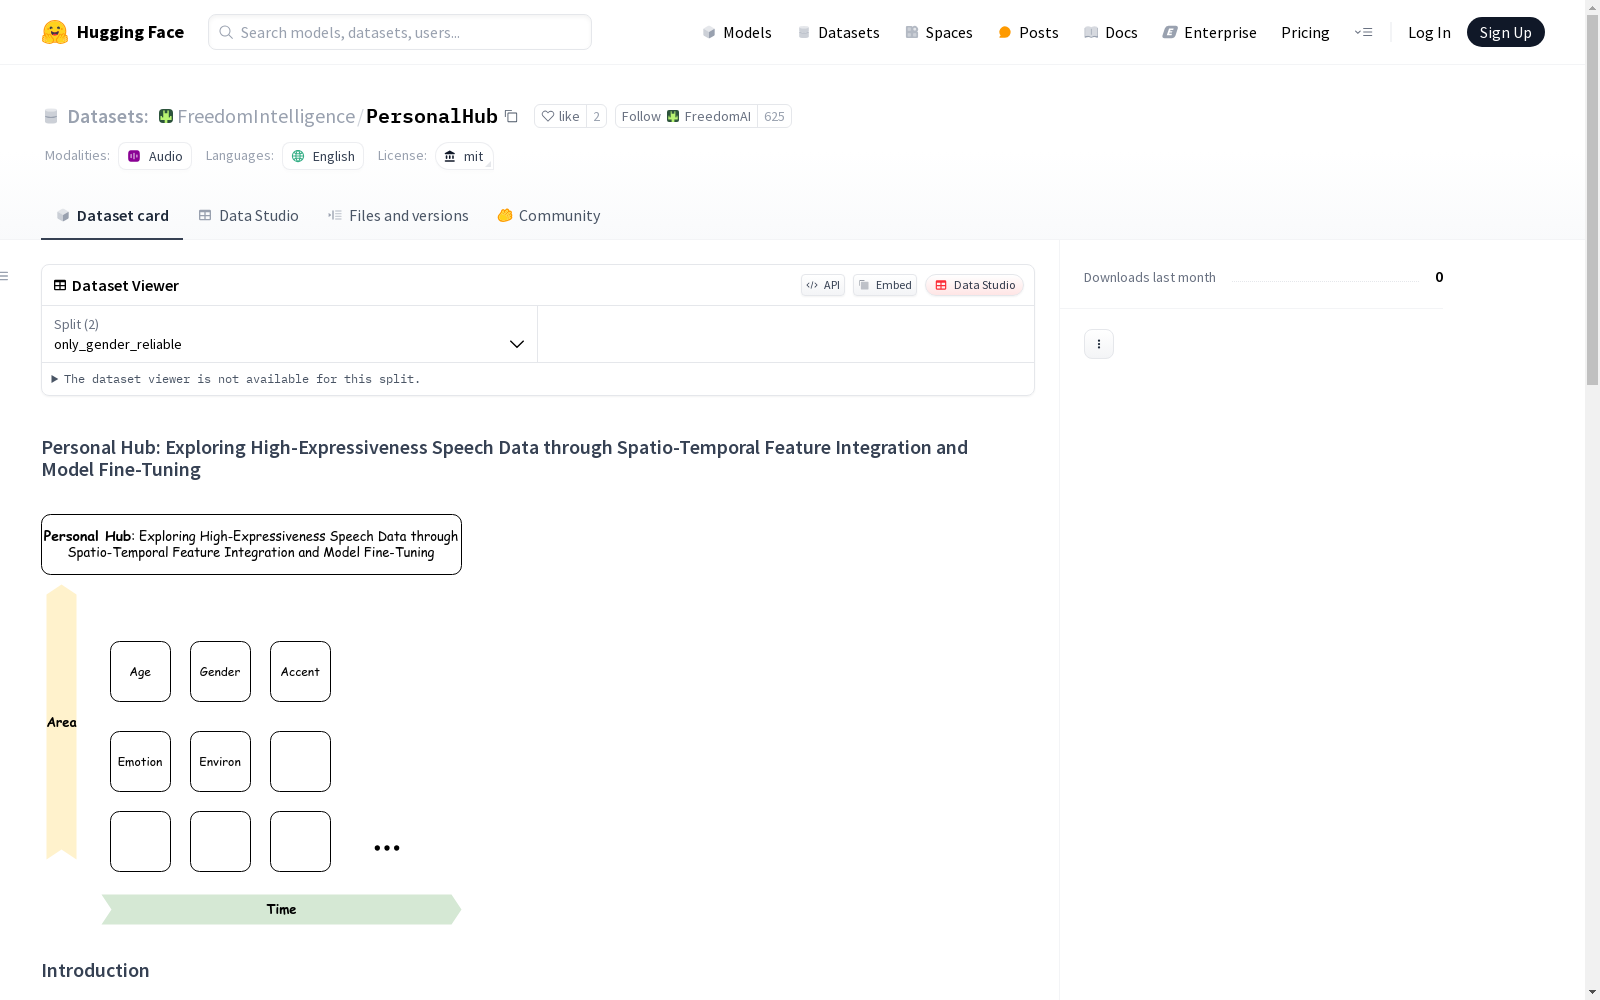Click the Personal Hub title heading
1600x1000 pixels.
tap(505, 458)
